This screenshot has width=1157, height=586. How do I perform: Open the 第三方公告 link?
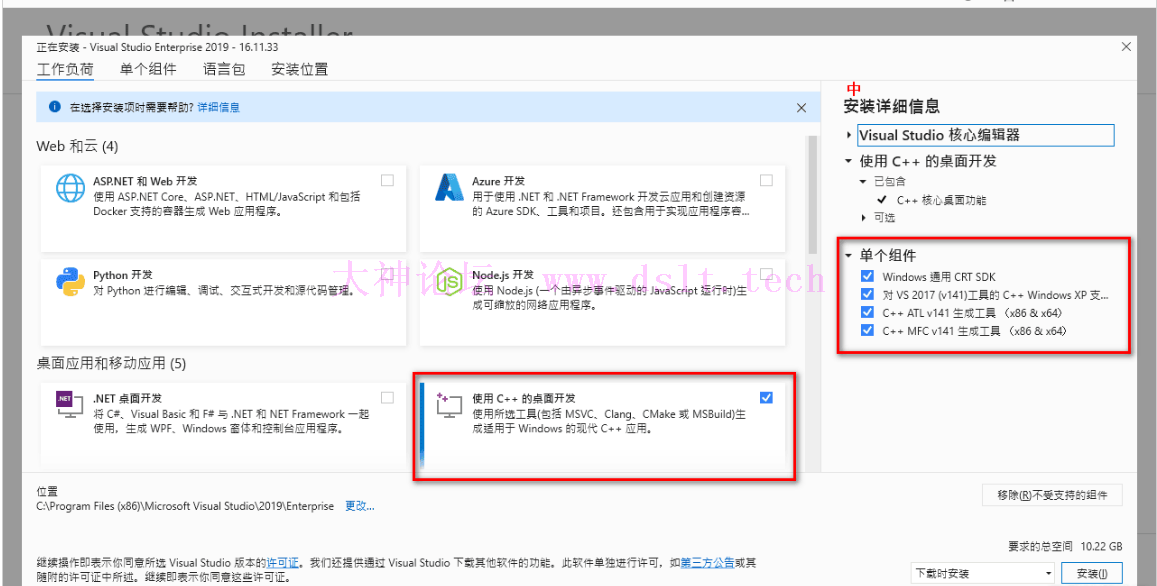(707, 563)
